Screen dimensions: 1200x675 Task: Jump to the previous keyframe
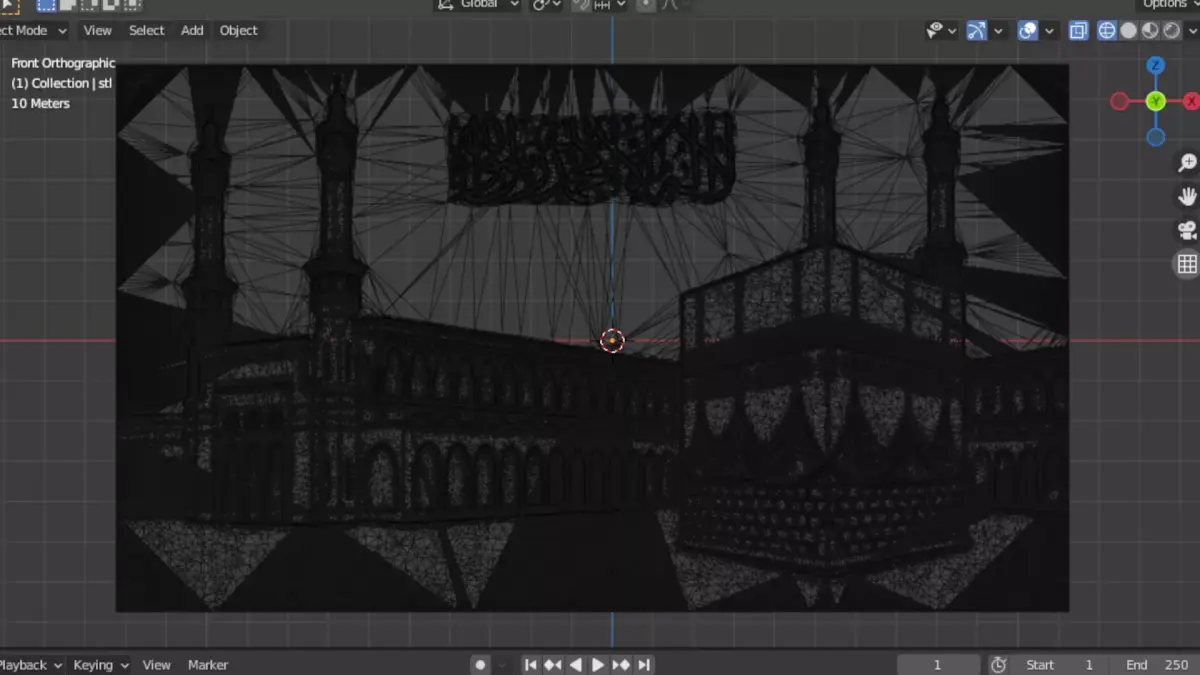pos(553,665)
